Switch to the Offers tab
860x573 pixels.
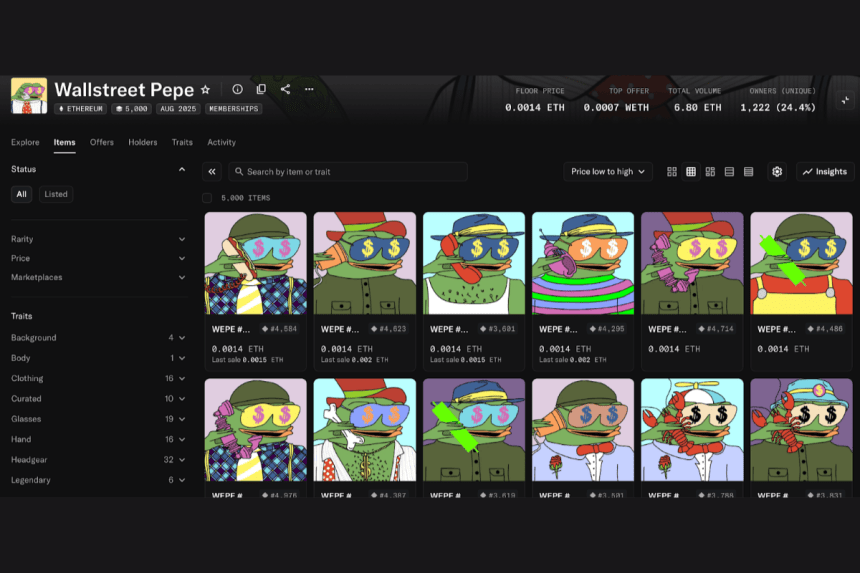pyautogui.click(x=102, y=142)
